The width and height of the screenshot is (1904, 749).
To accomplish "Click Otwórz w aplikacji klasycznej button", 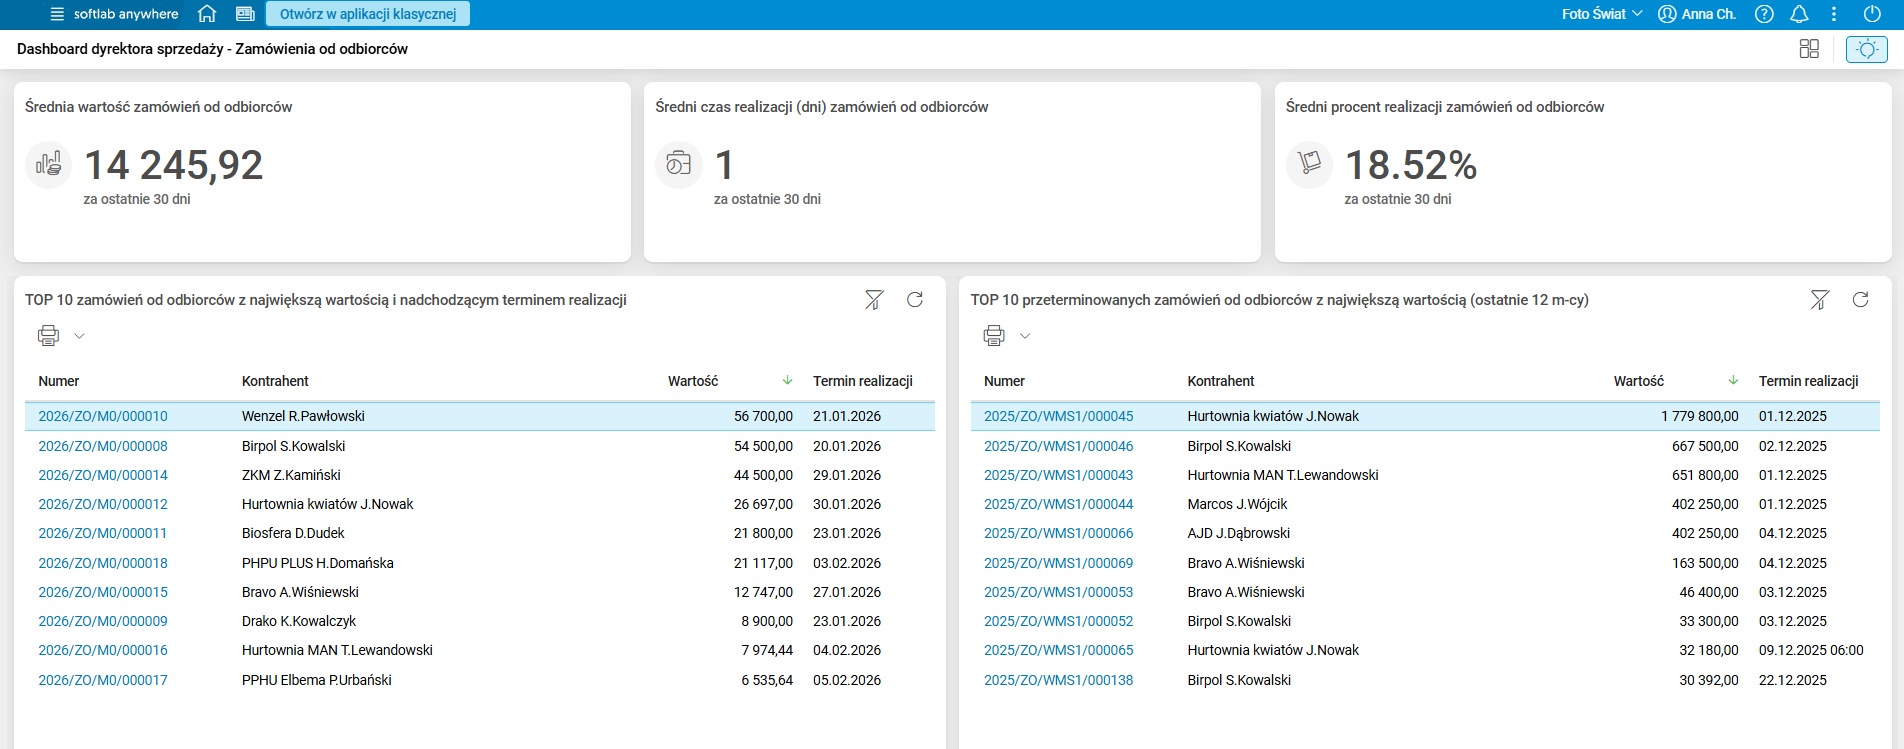I will click(368, 14).
